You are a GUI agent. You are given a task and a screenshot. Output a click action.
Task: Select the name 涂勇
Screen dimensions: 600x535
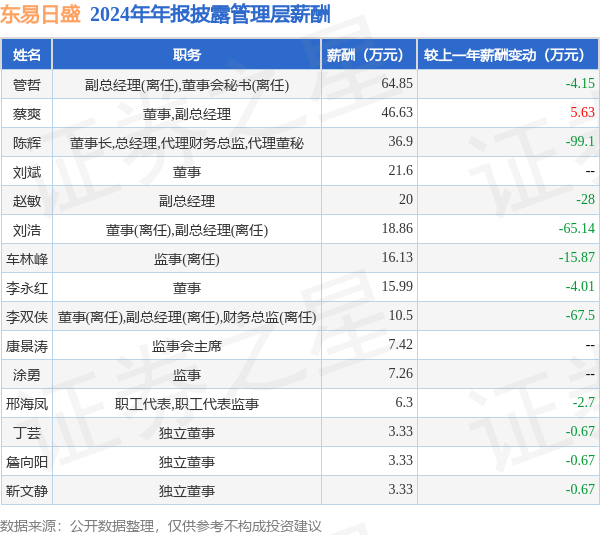(x=27, y=375)
